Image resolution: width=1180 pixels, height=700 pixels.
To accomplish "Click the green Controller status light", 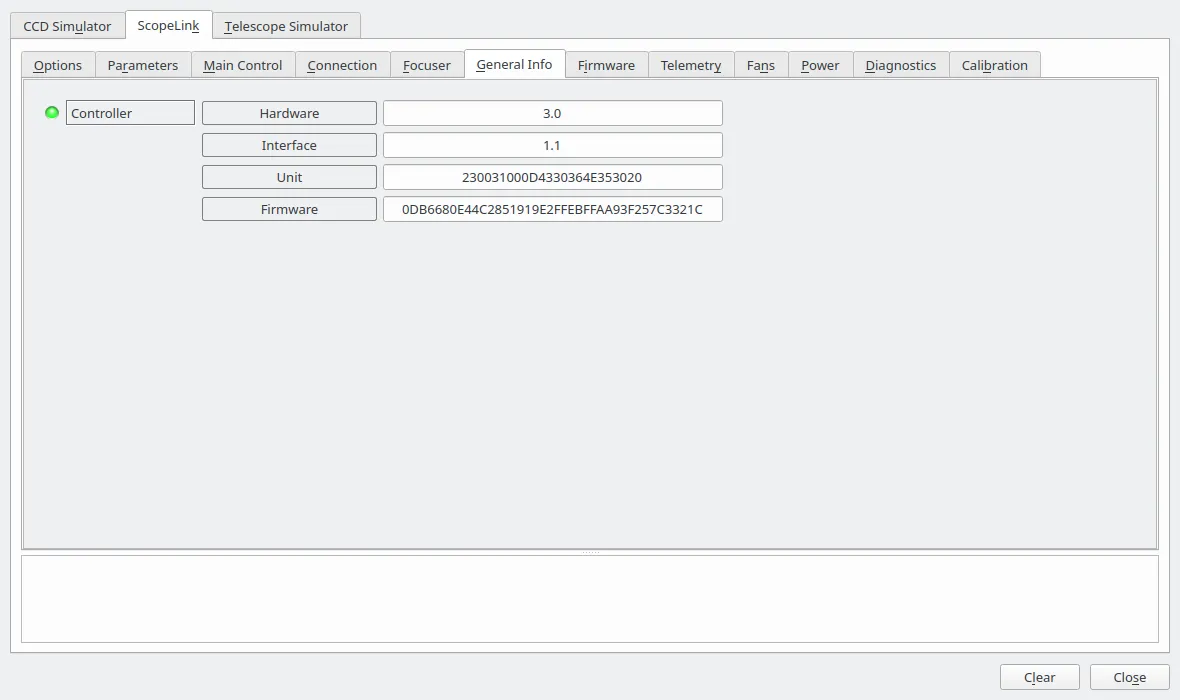I will coord(52,113).
